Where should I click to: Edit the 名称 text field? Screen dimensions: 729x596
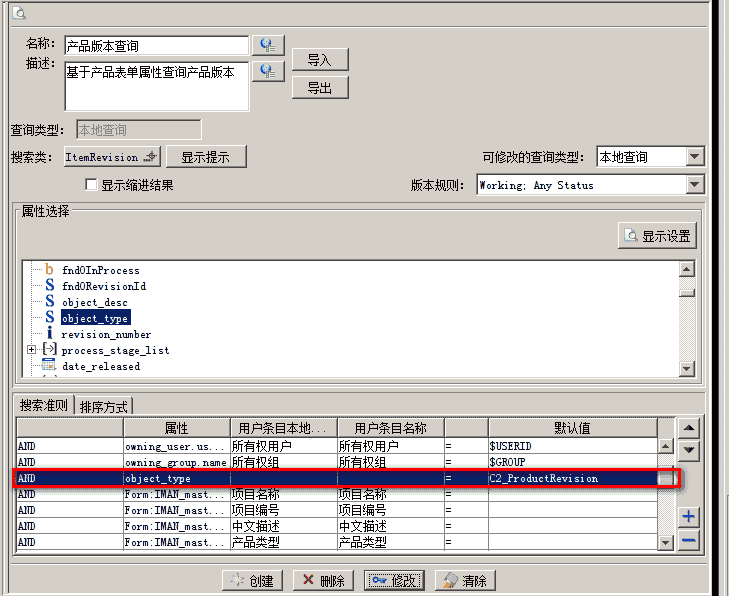(157, 46)
